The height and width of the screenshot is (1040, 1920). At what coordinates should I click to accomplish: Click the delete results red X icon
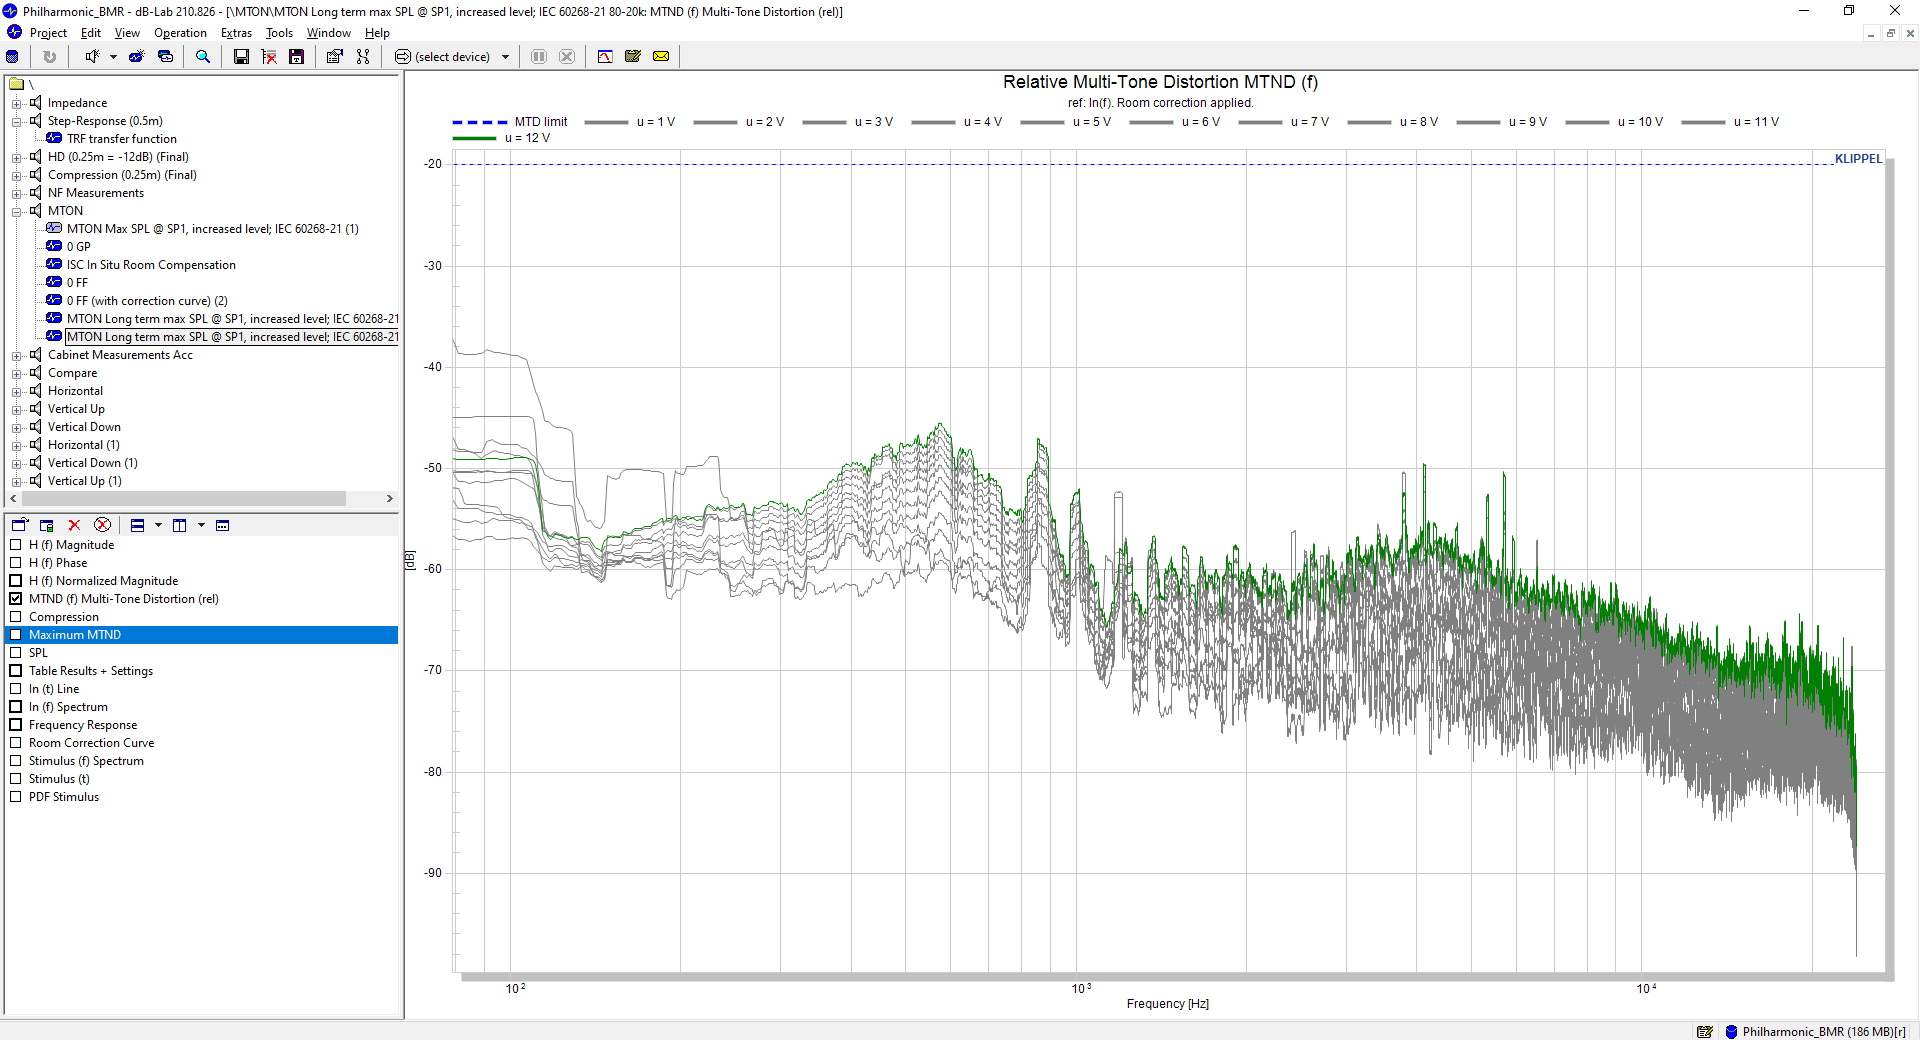[x=269, y=57]
